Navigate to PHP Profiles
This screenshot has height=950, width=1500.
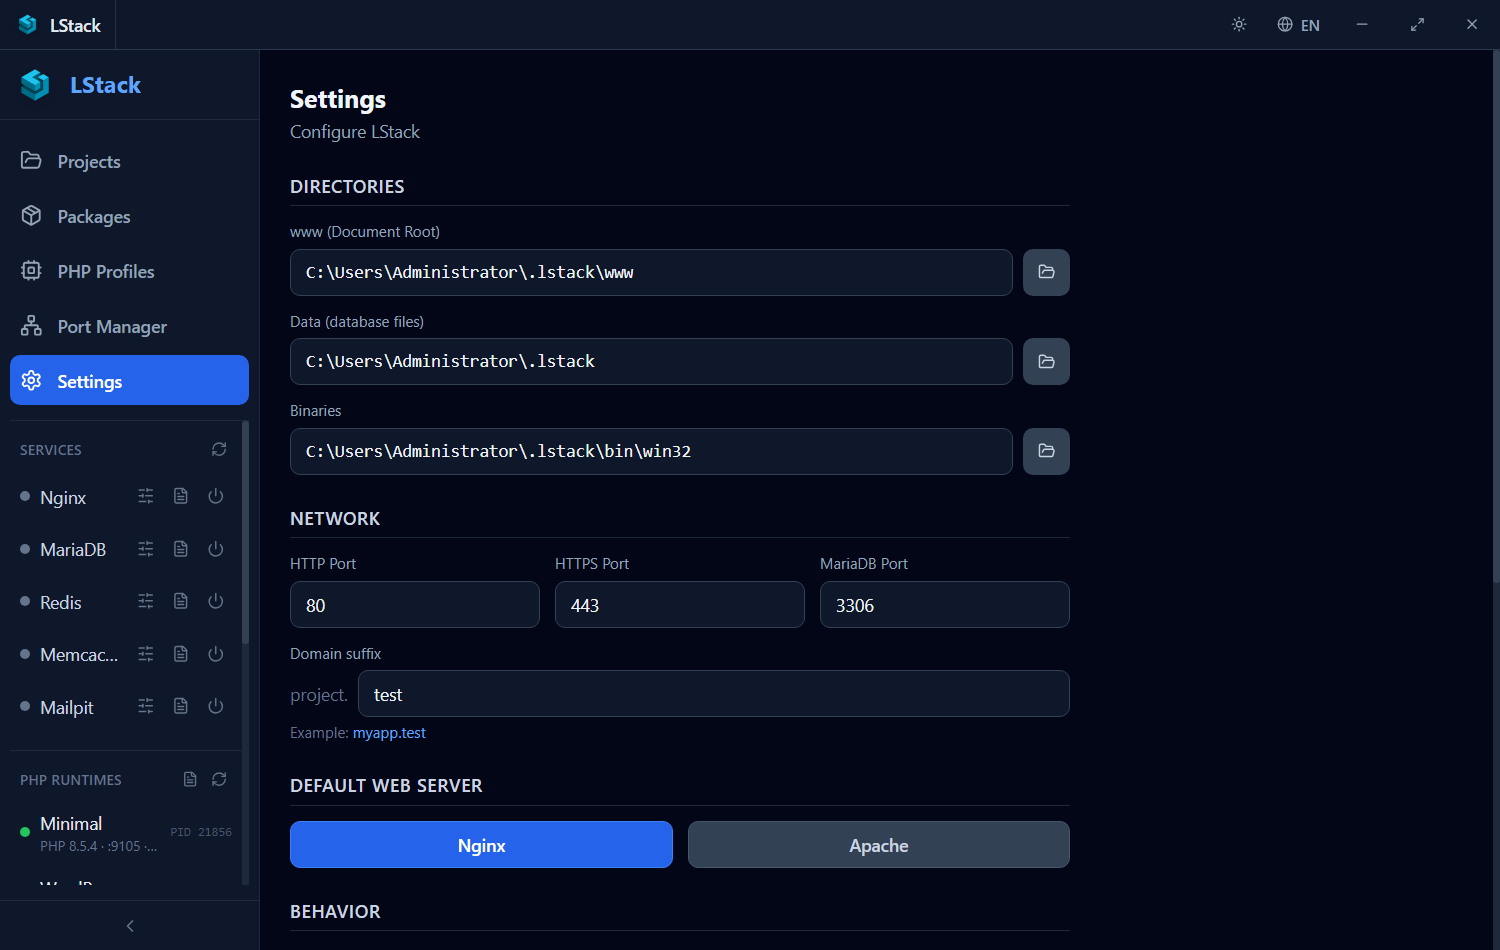point(129,271)
